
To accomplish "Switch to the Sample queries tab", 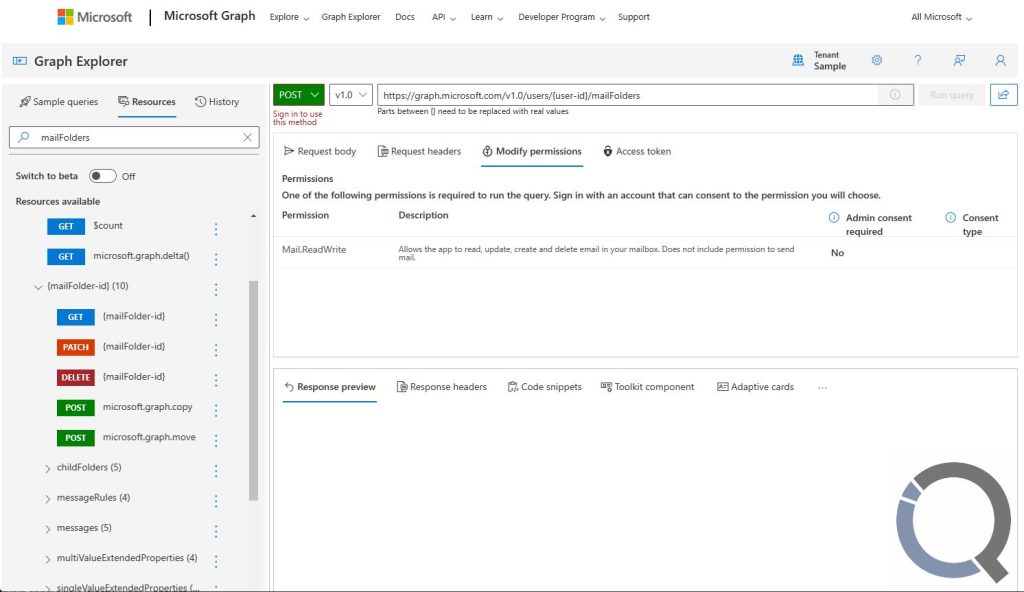I will point(59,101).
